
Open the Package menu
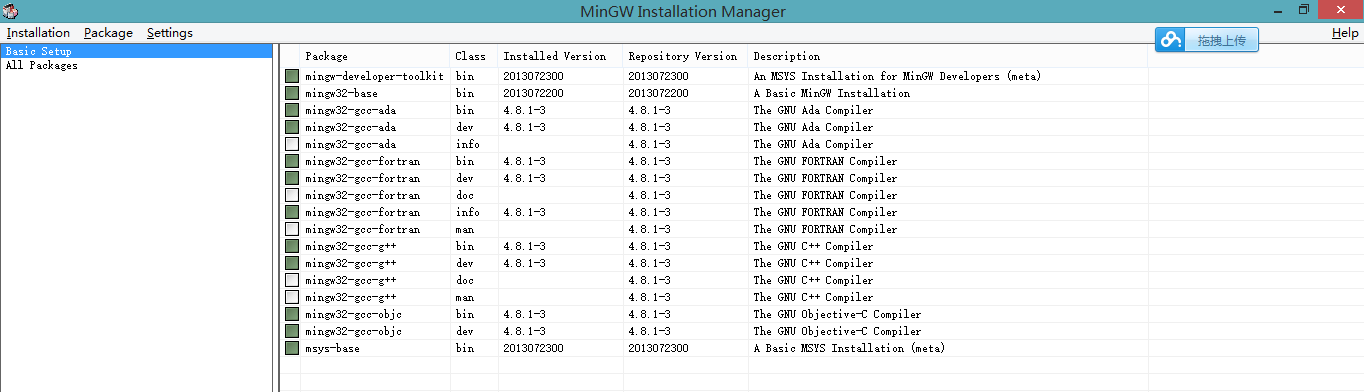[108, 33]
